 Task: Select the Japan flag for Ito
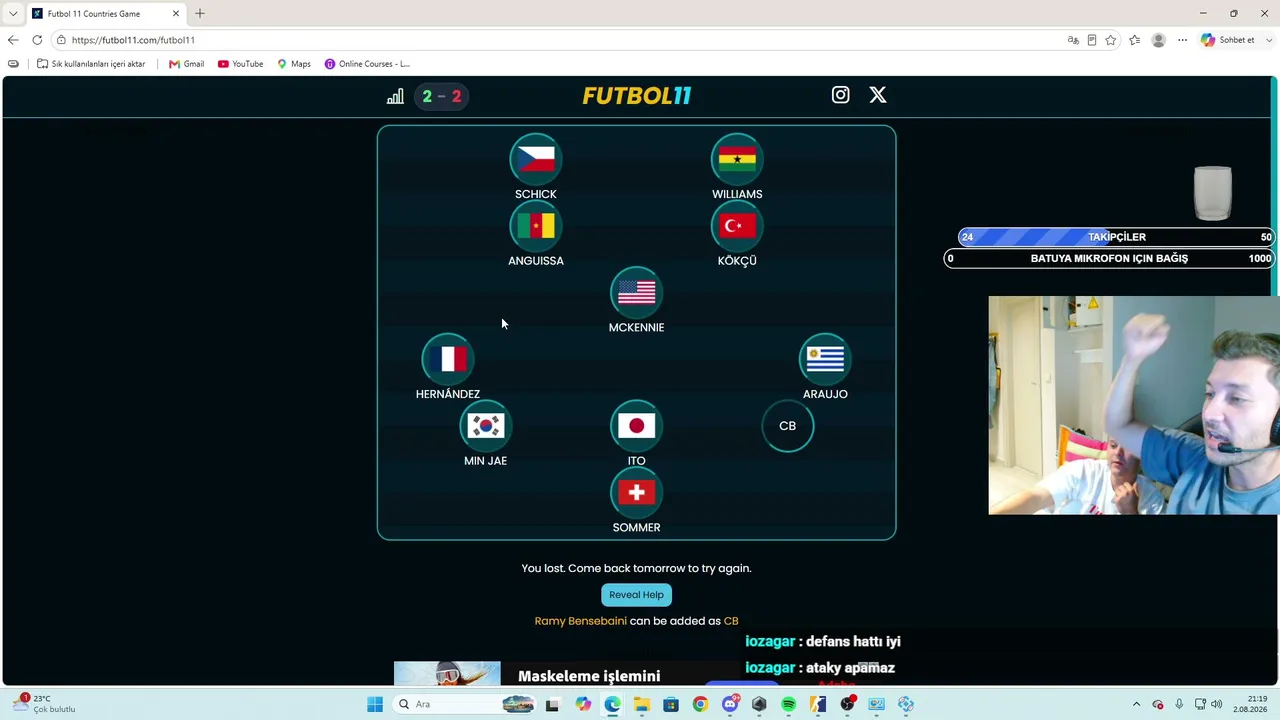click(636, 425)
